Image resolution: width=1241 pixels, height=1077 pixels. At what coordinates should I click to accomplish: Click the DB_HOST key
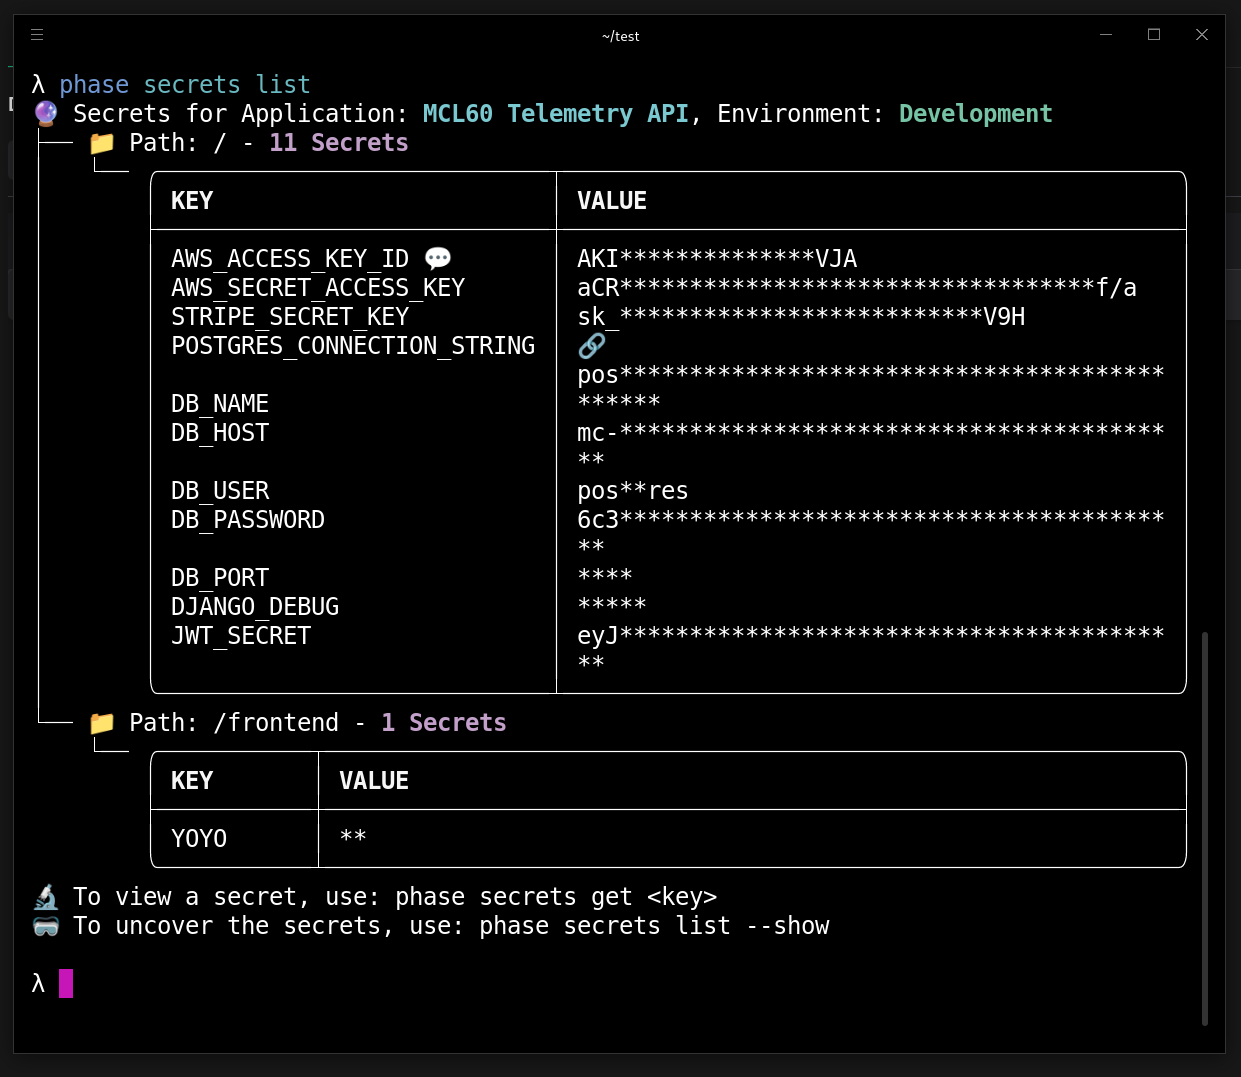tap(220, 433)
